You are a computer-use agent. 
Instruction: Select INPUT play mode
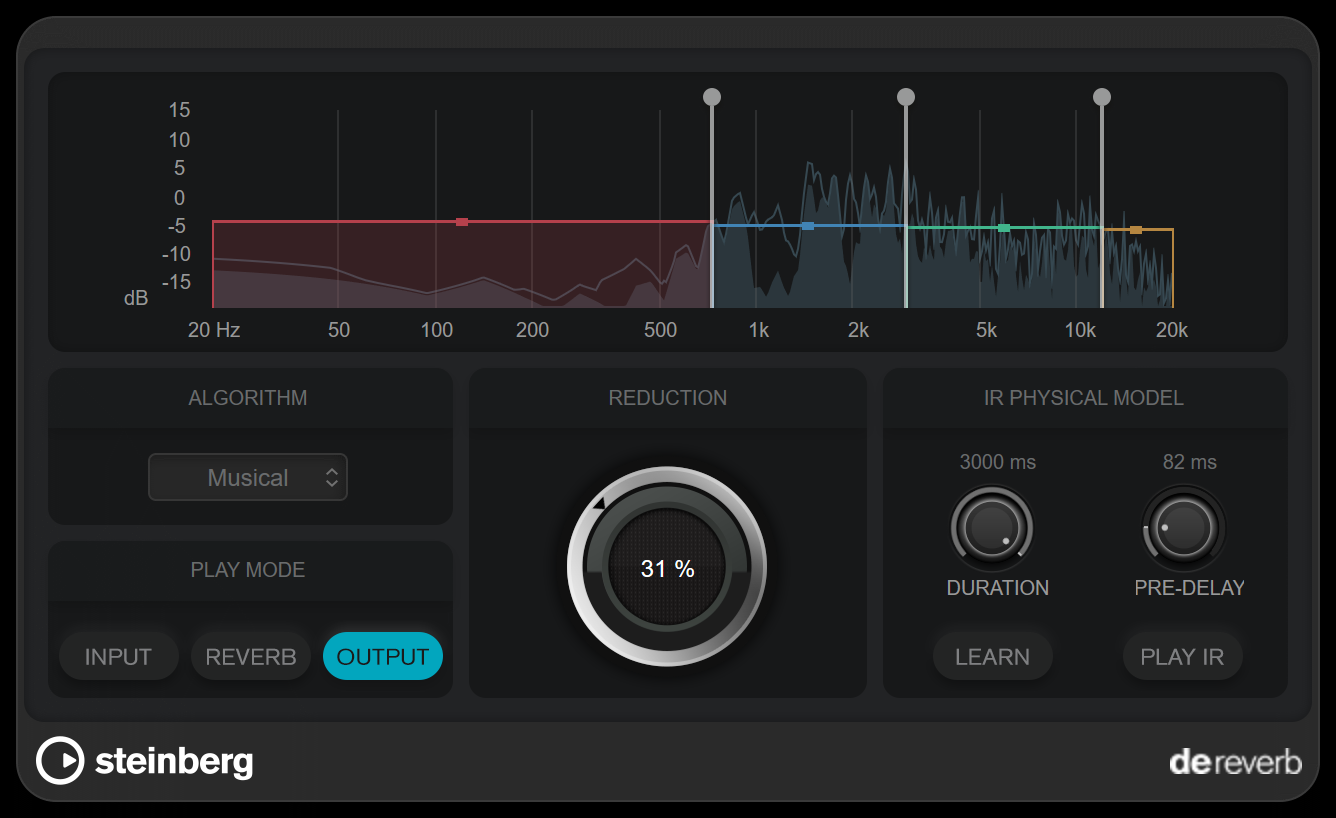coord(118,657)
